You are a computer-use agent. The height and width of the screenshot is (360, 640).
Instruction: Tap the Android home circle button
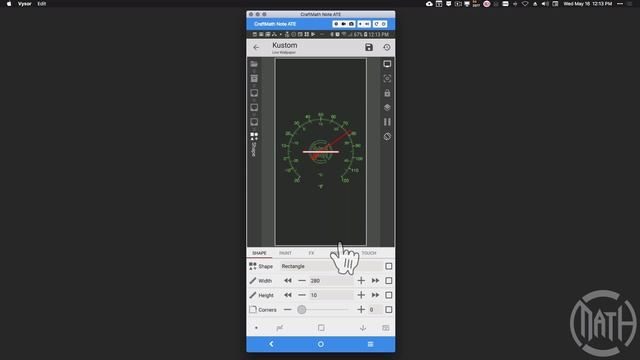tap(321, 344)
